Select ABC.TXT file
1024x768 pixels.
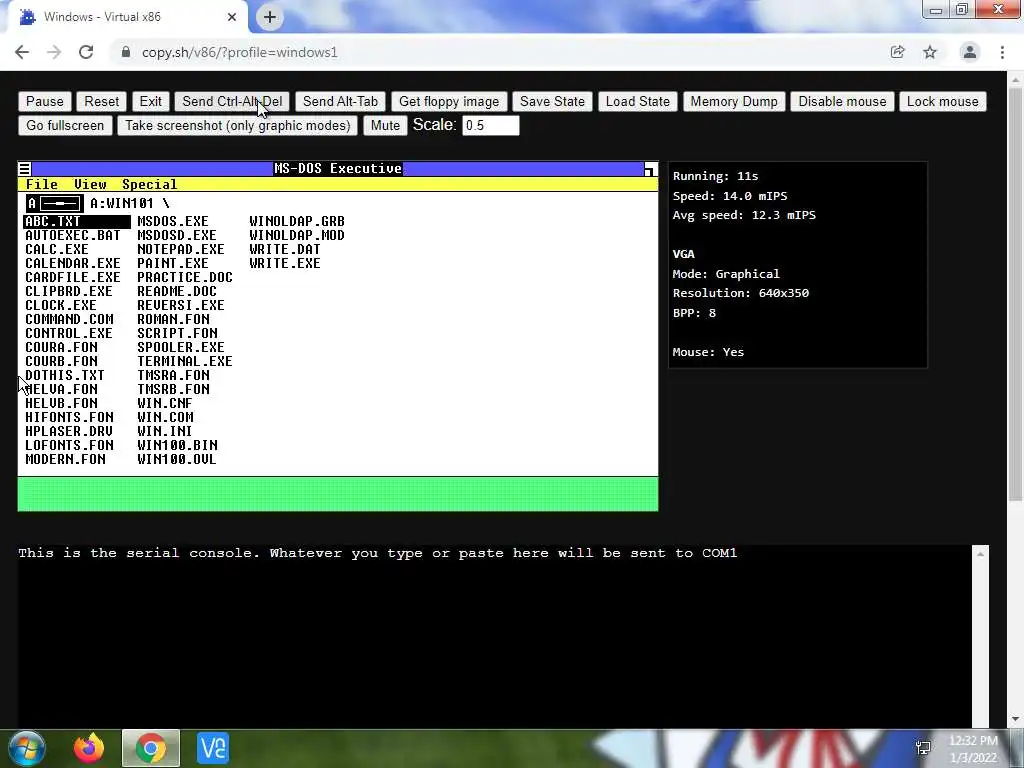pos(77,221)
